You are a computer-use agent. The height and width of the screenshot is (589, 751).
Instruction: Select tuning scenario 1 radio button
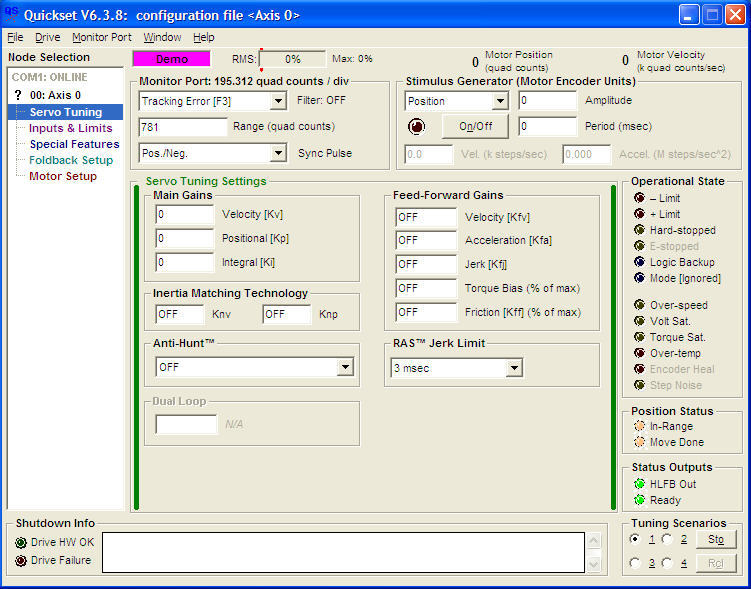tap(635, 539)
